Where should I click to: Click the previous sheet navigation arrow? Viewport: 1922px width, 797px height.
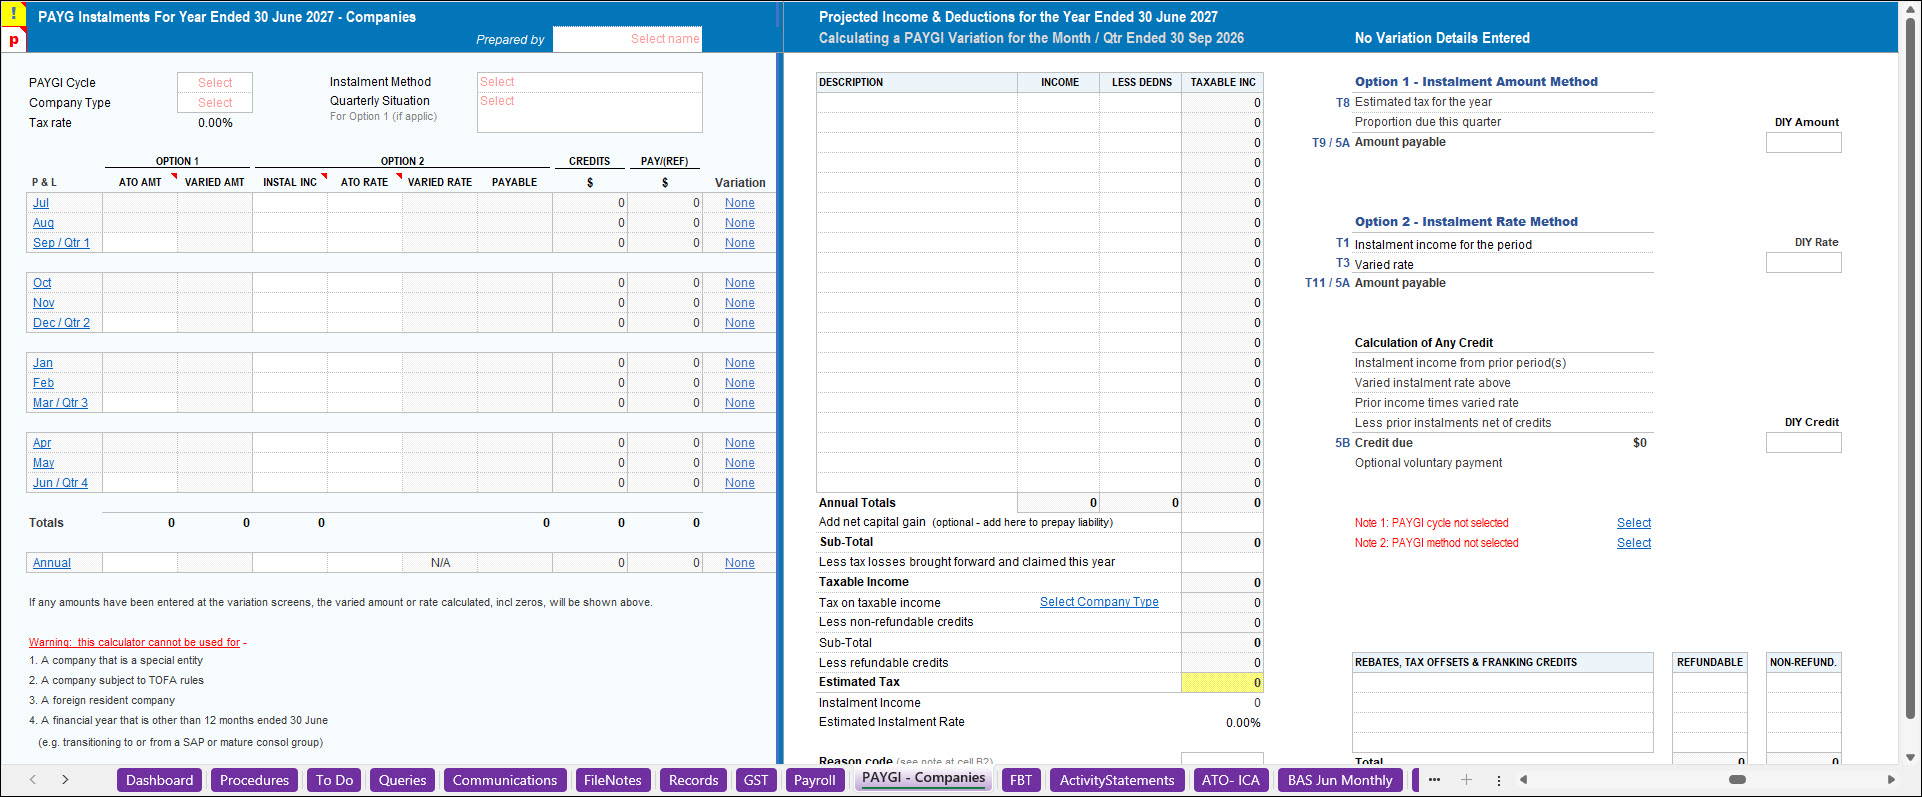pyautogui.click(x=33, y=780)
